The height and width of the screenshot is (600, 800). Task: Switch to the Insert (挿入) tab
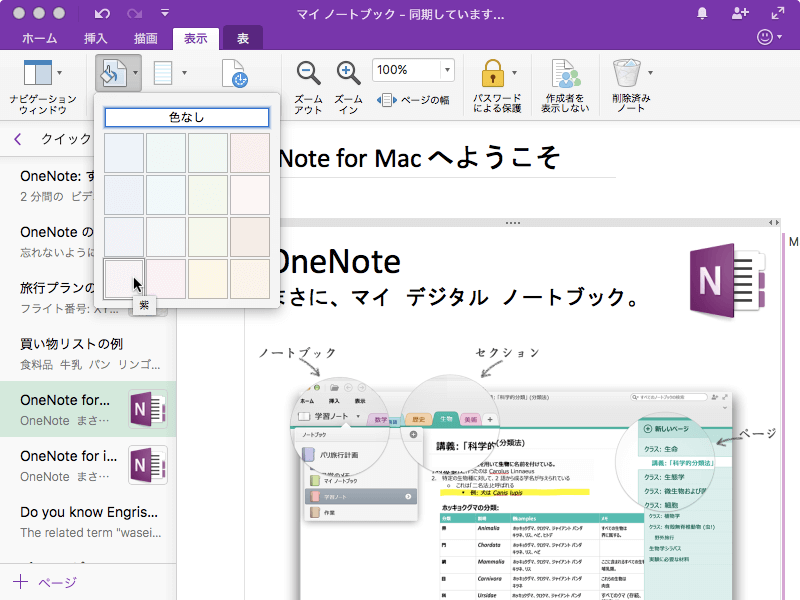(96, 39)
